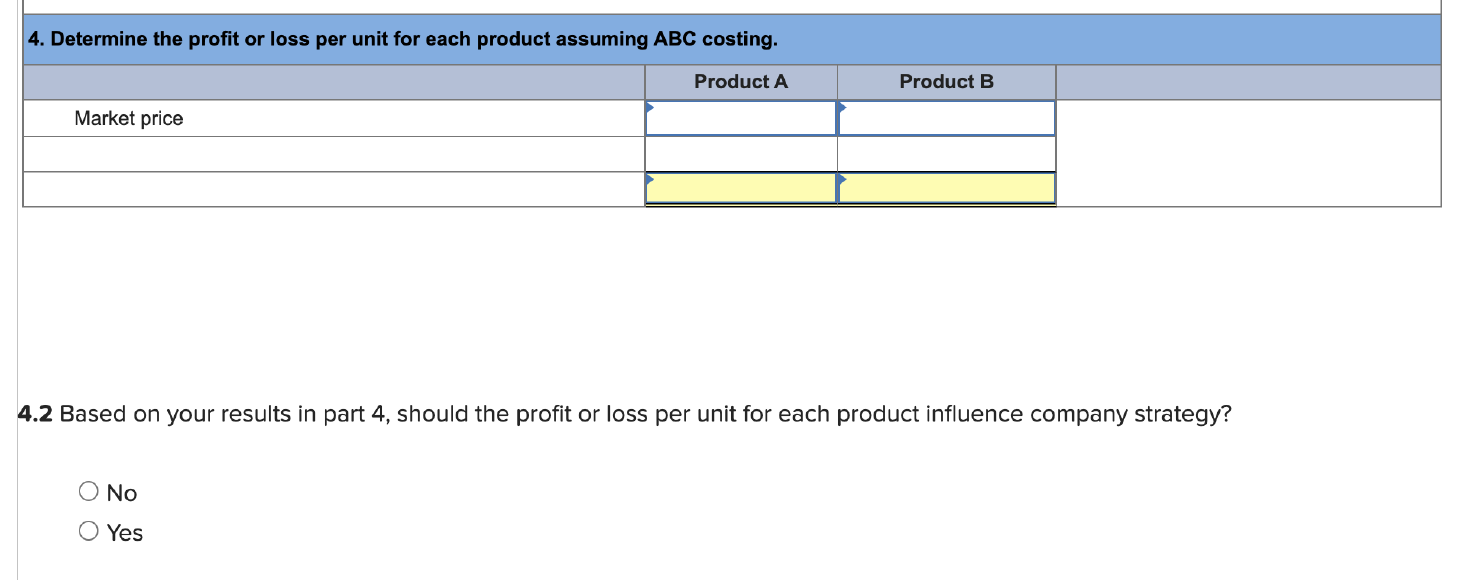The width and height of the screenshot is (1462, 580).
Task: Choose Yes to answer question 4.2
Action: (88, 530)
